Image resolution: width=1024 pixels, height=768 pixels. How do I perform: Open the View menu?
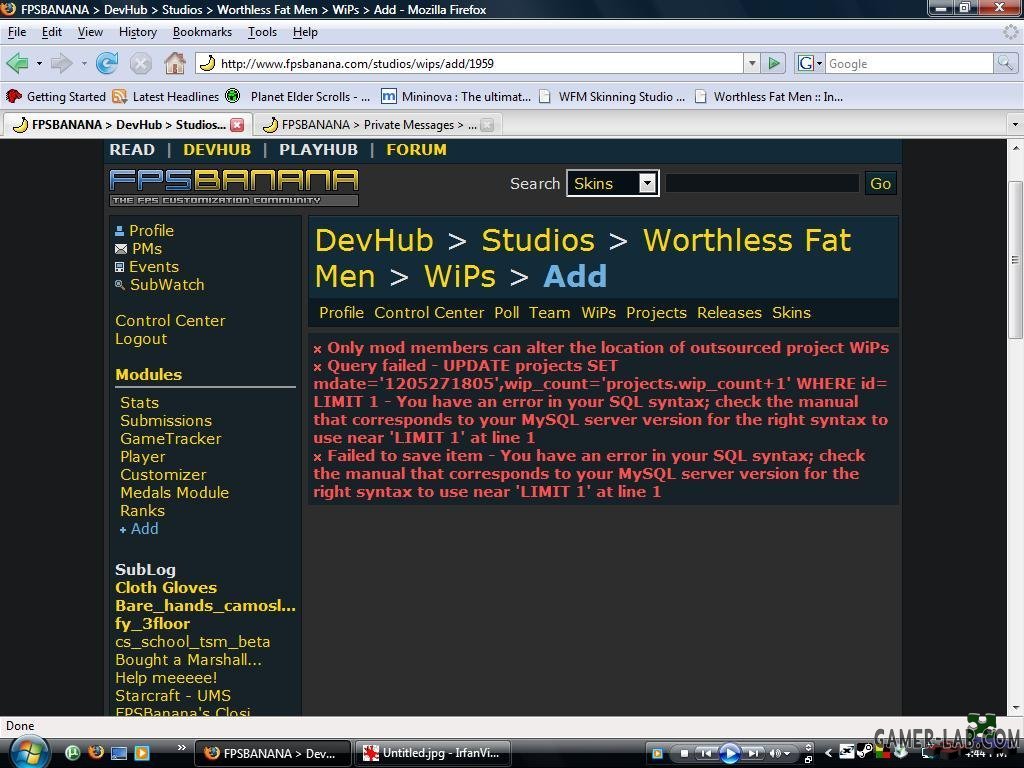pyautogui.click(x=90, y=32)
